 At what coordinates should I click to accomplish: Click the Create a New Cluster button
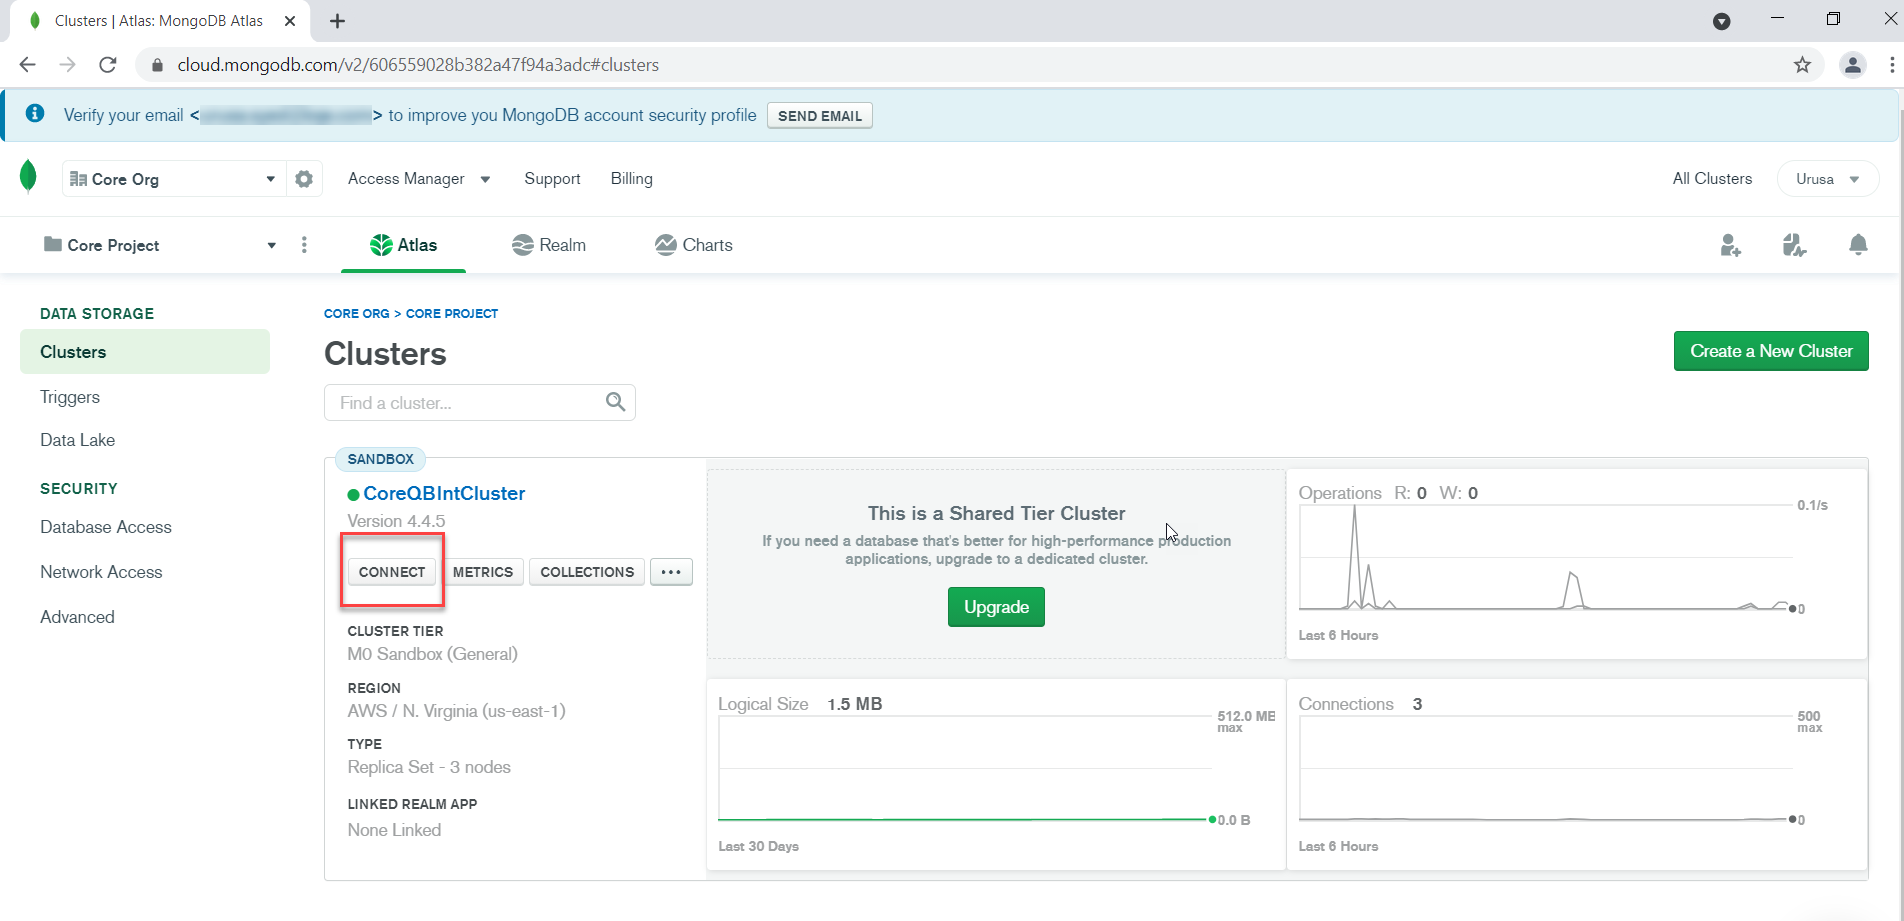click(1770, 351)
